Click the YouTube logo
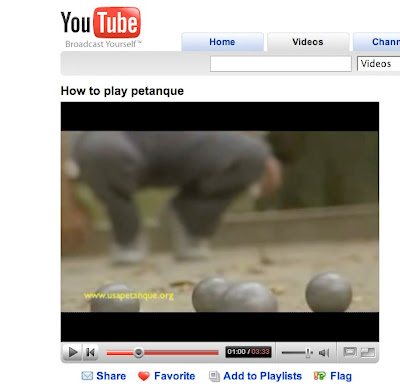Screen dimensions: 400x387 click(x=100, y=23)
